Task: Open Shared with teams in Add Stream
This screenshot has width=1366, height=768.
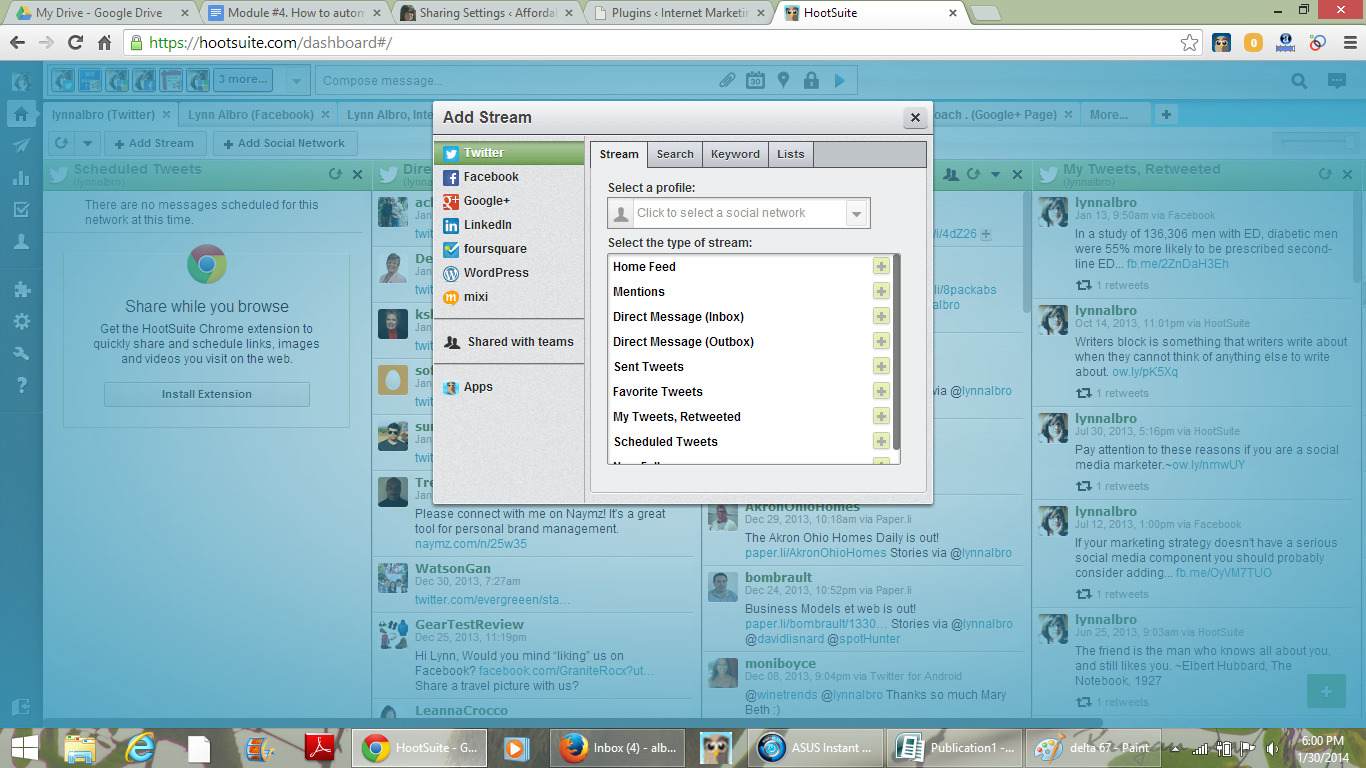Action: 509,342
